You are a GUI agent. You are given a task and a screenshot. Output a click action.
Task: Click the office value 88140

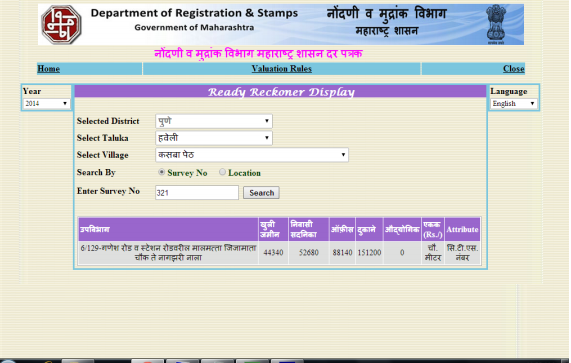[x=342, y=253]
